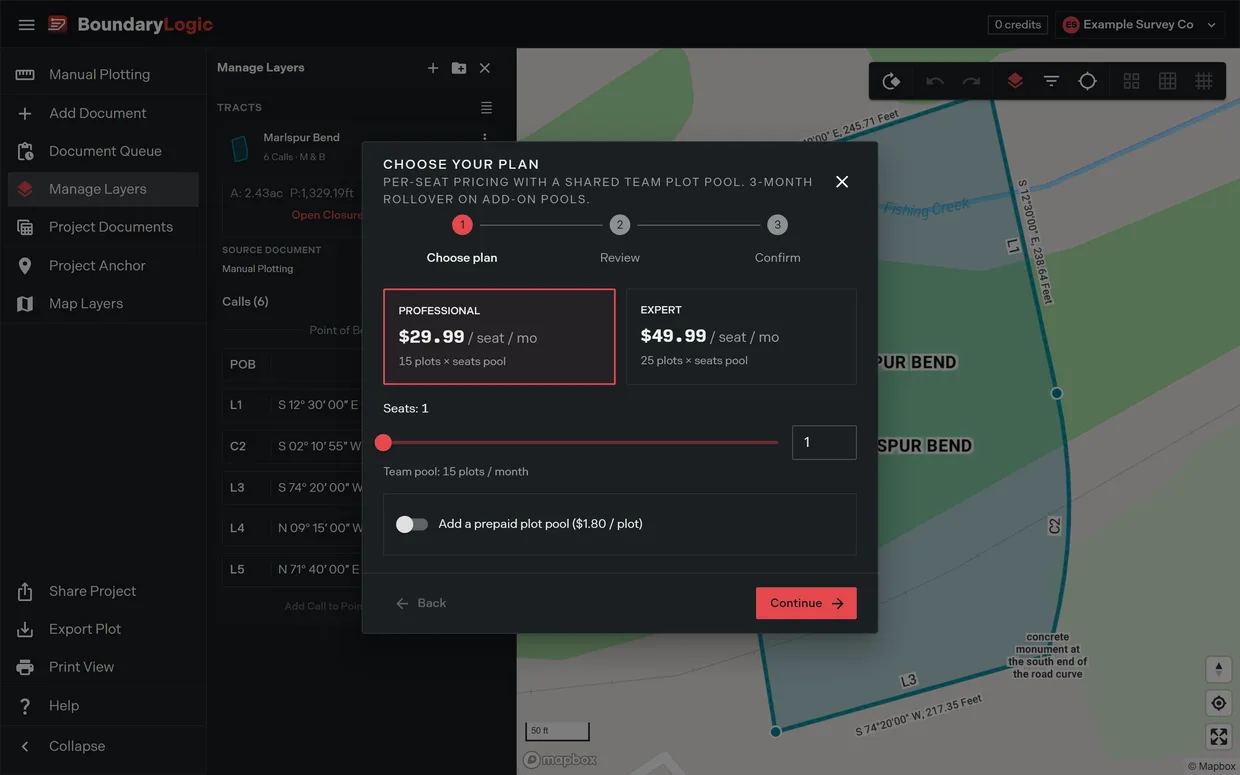Select the Marlspur Bend tract name
This screenshot has height=775, width=1240.
pos(301,137)
